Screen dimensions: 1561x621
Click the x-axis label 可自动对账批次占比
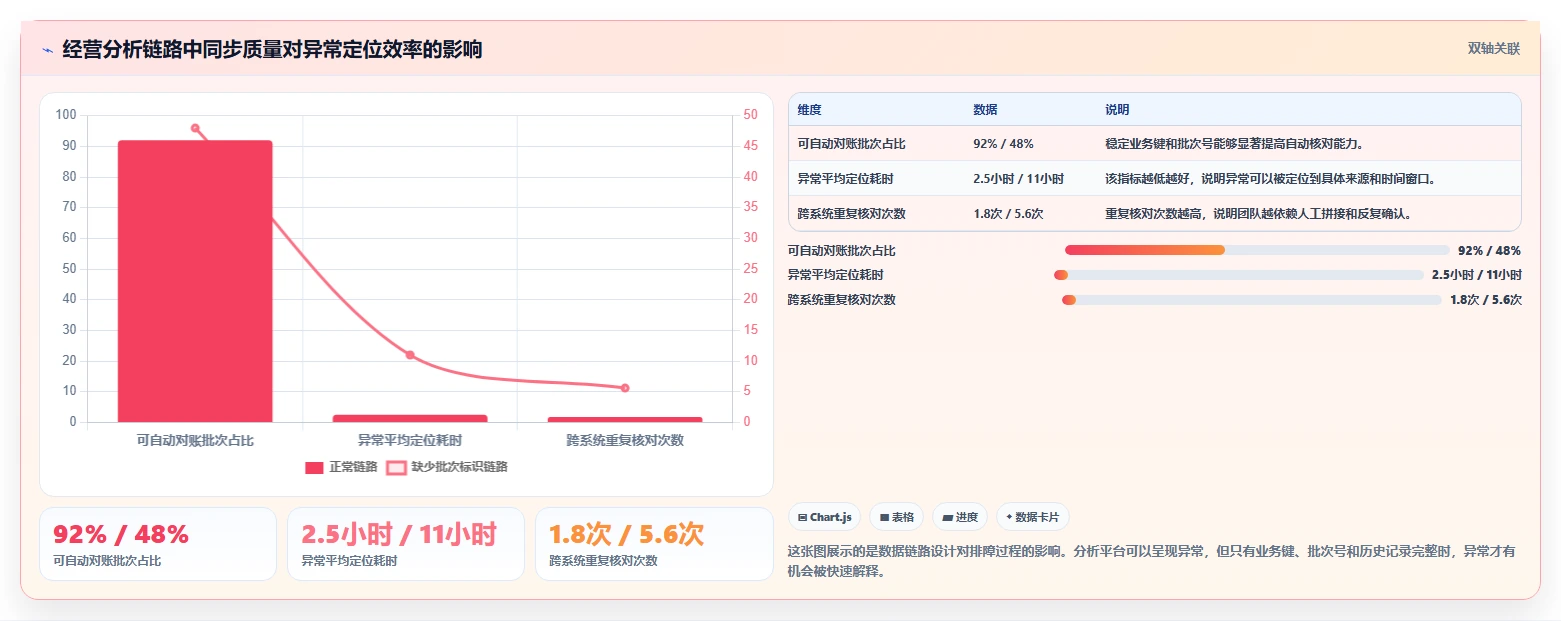point(195,440)
